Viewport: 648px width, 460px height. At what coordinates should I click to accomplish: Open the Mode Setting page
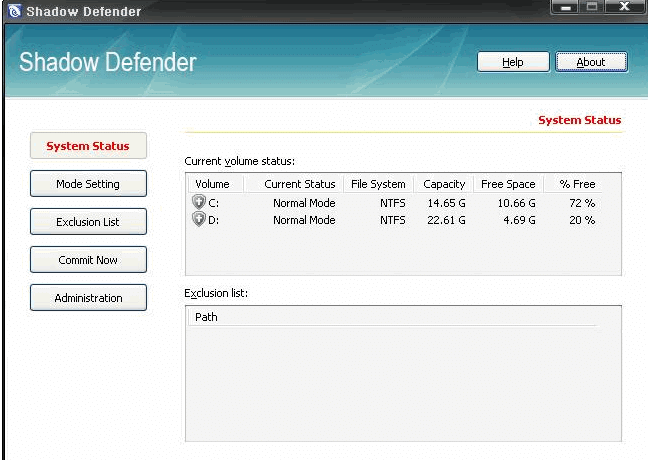pyautogui.click(x=88, y=184)
